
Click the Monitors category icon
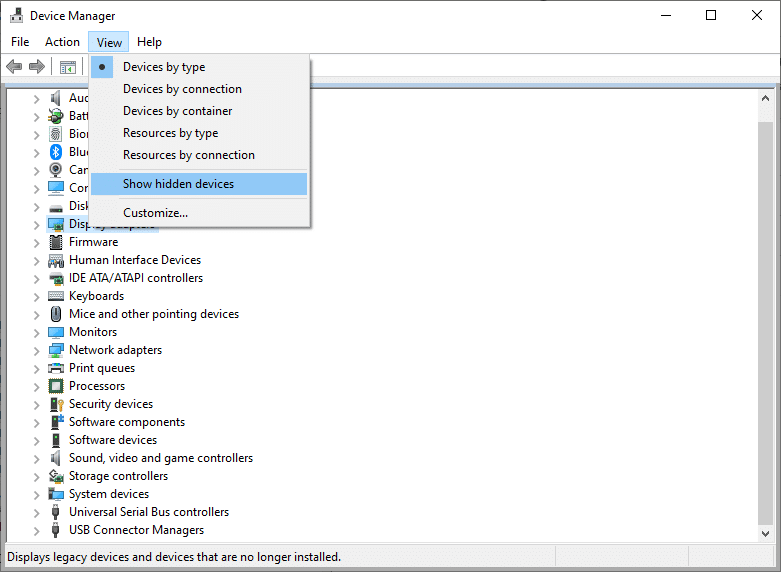[56, 332]
